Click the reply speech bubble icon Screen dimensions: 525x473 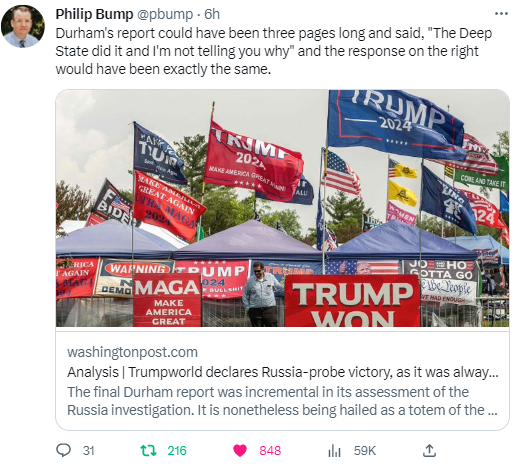click(63, 450)
